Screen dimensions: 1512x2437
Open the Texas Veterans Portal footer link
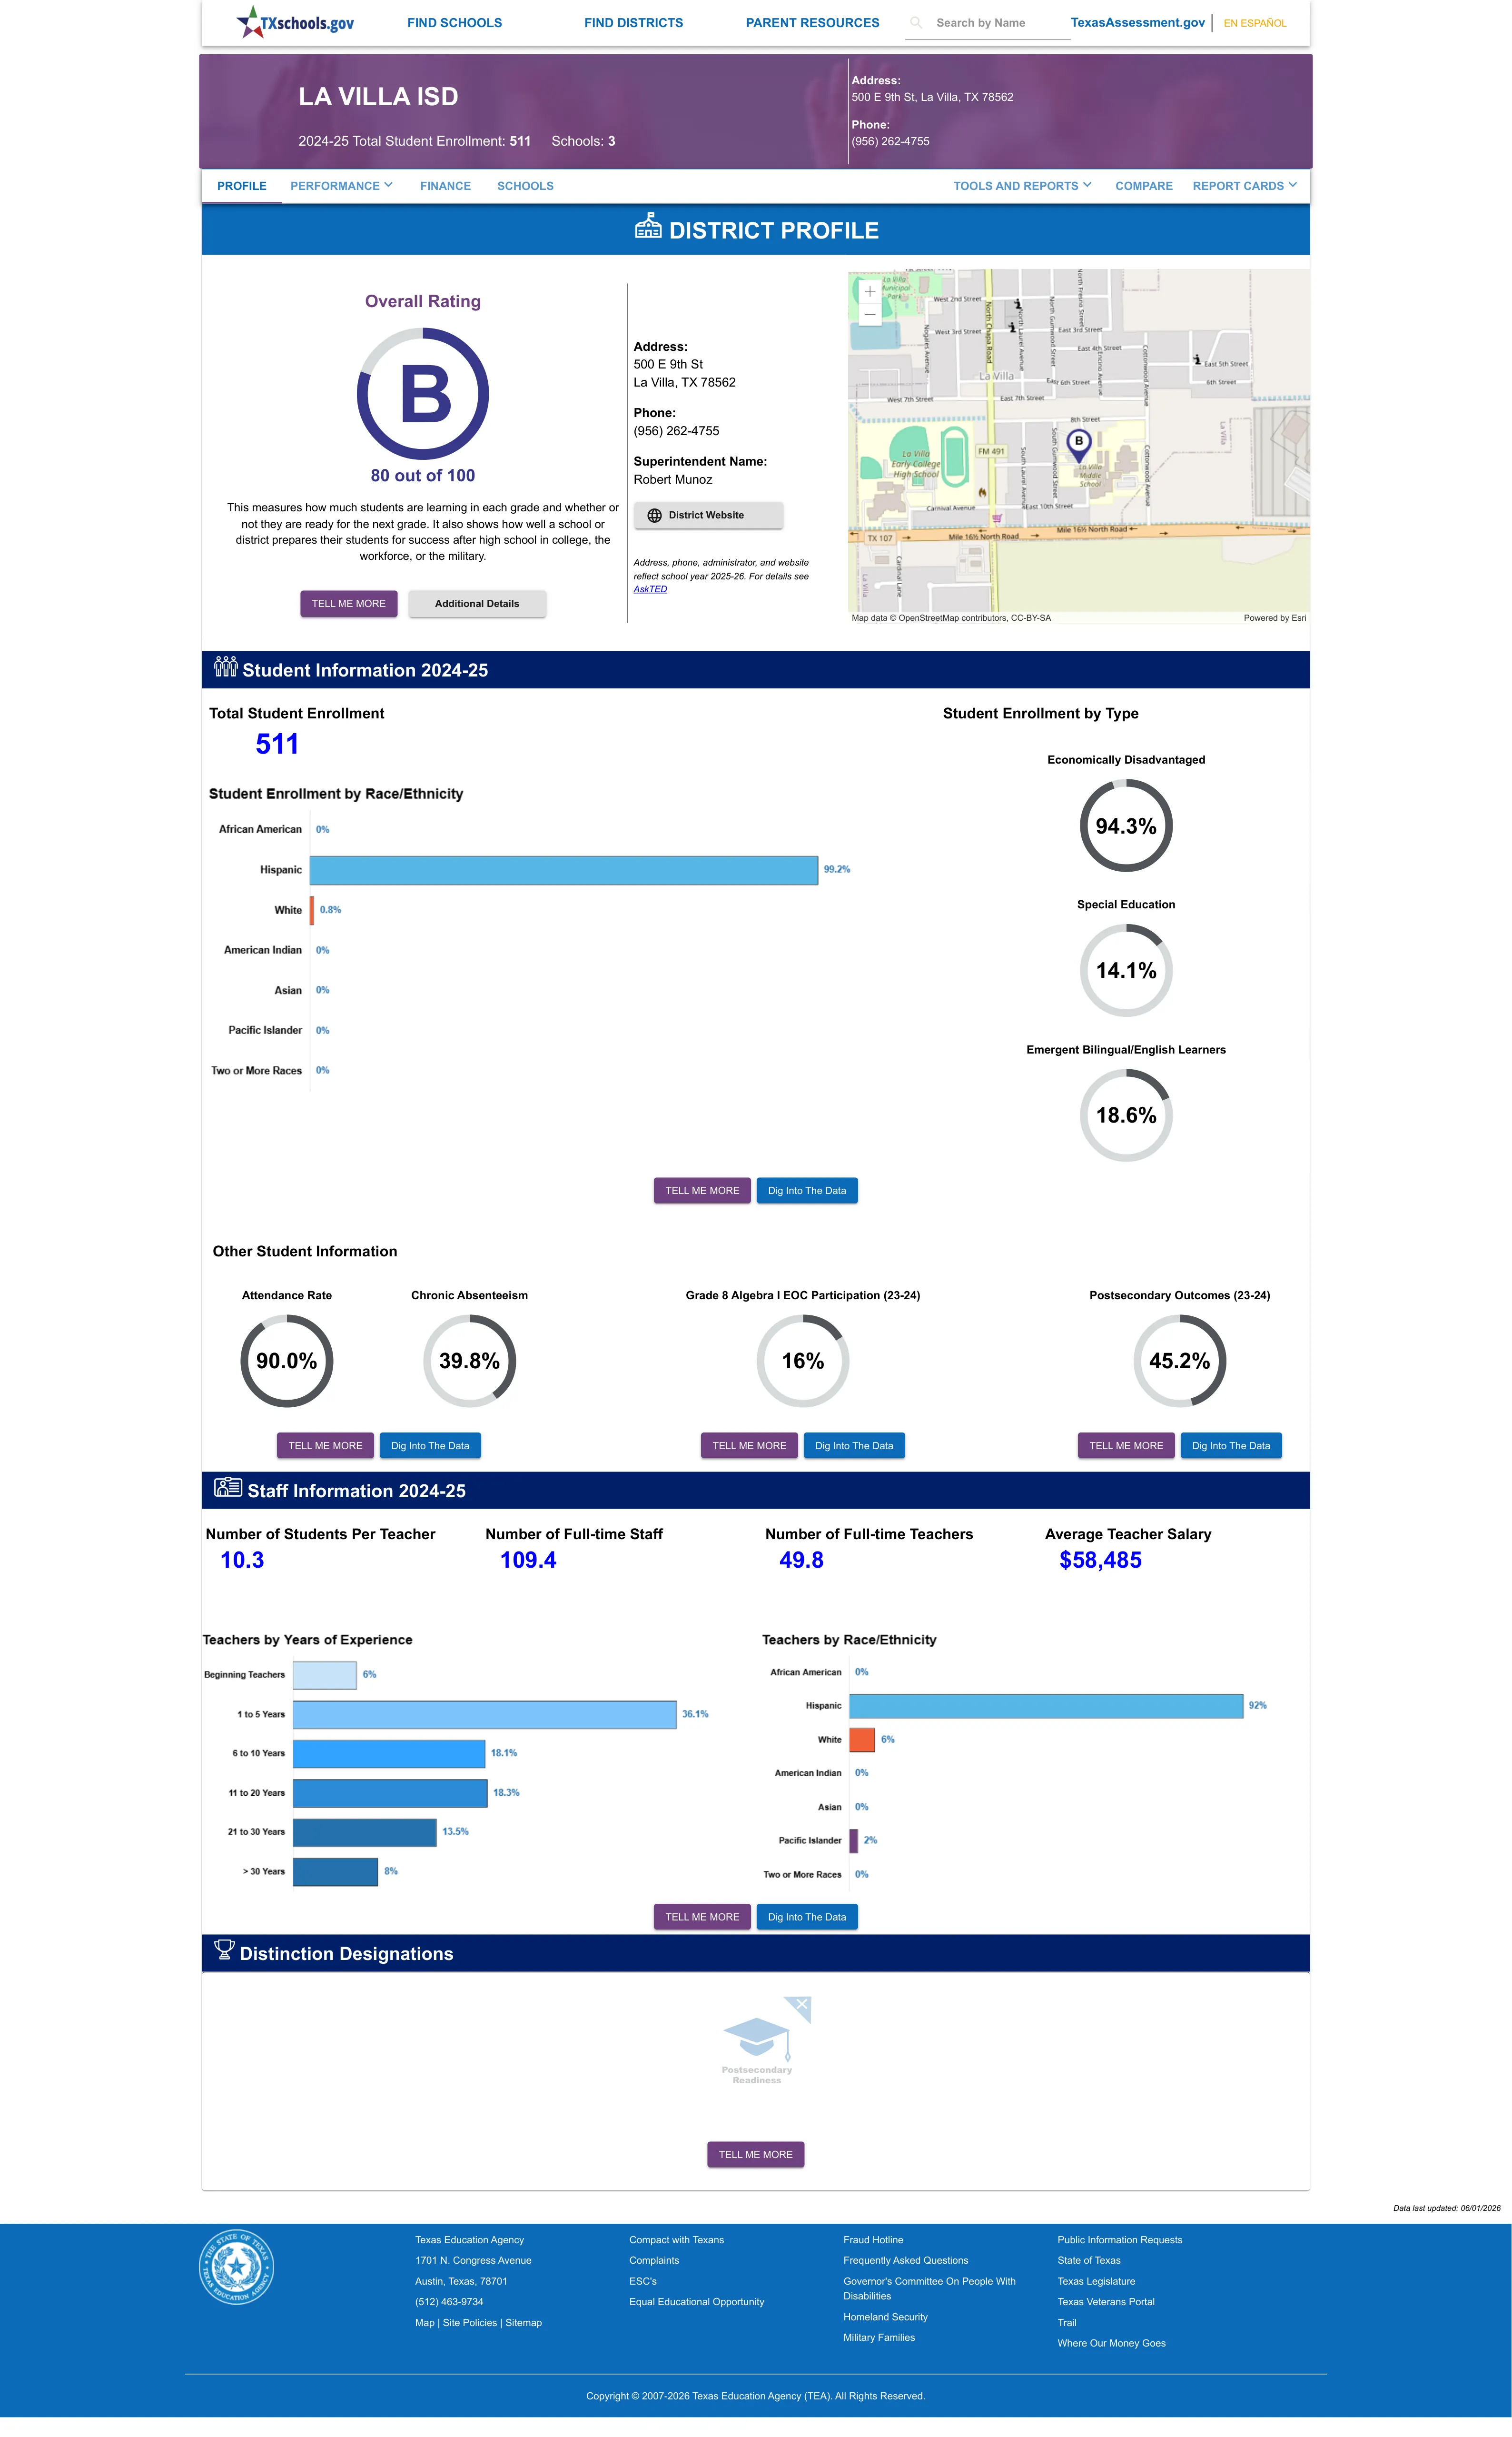[1106, 2302]
